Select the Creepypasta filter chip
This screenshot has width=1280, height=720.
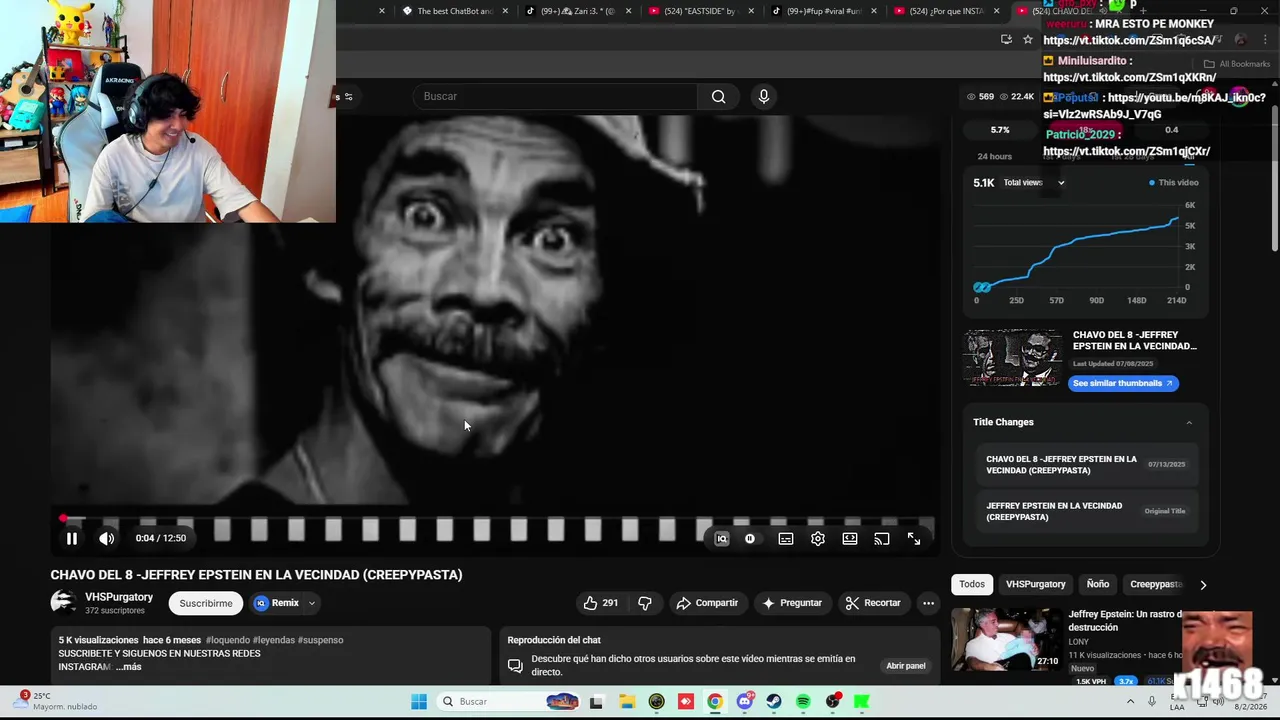[1156, 584]
